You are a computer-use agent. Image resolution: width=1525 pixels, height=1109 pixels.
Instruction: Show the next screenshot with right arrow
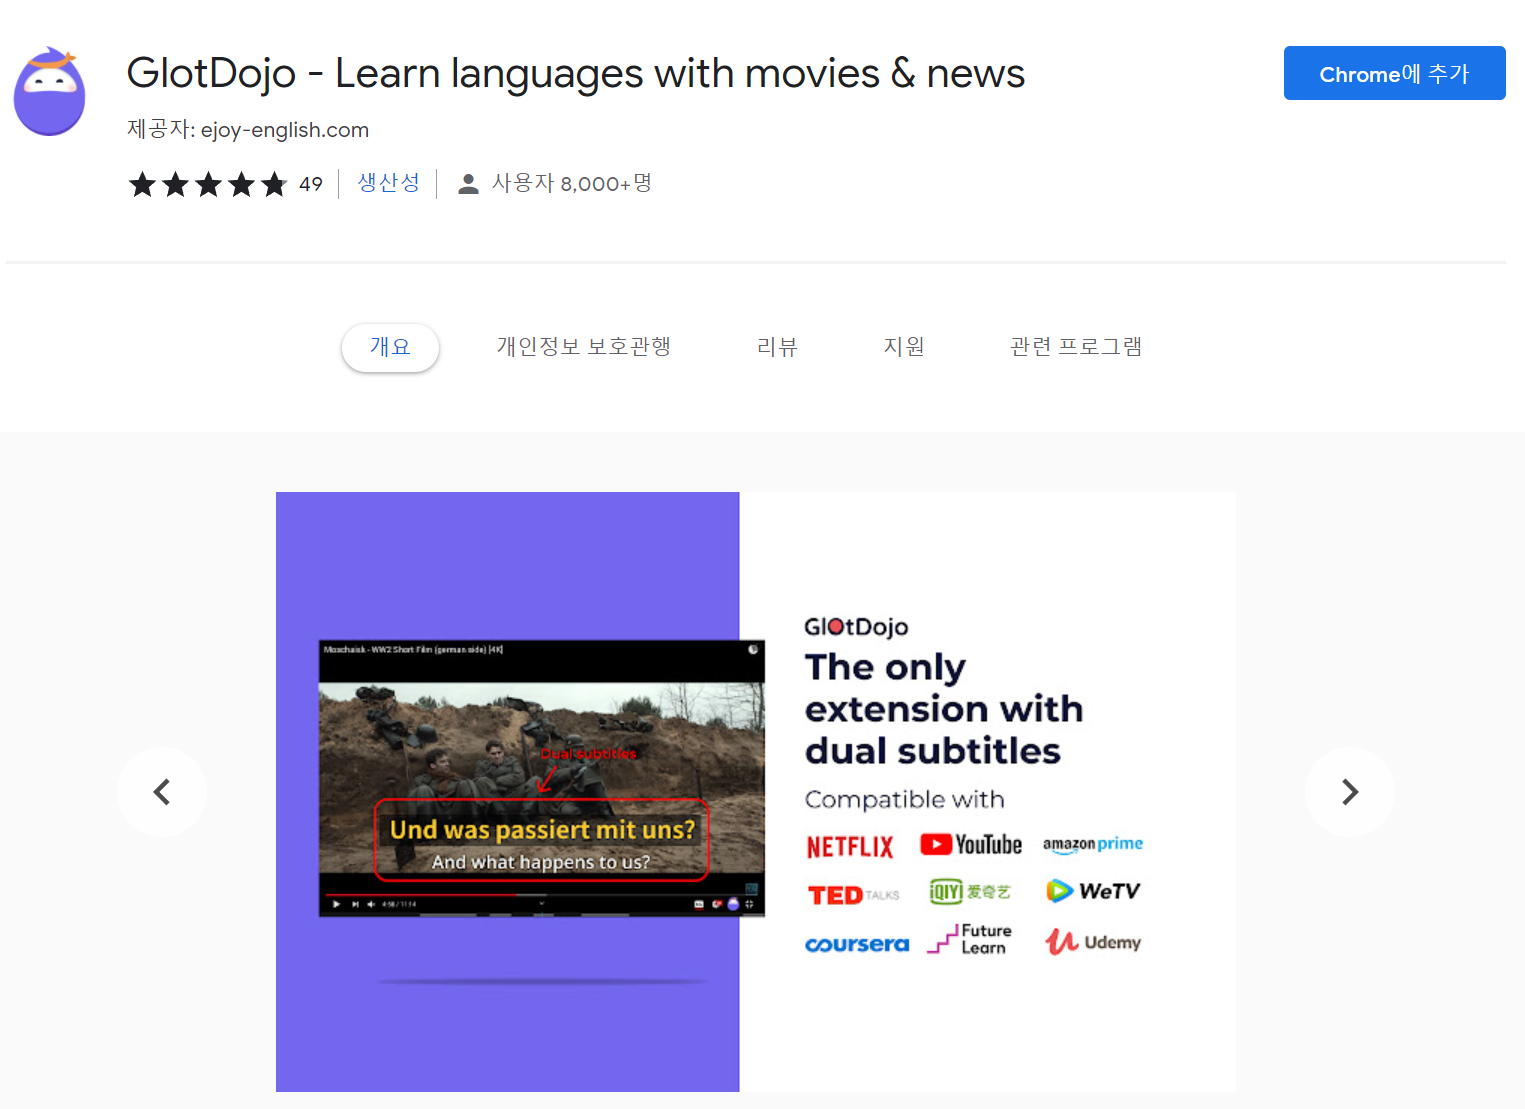1350,792
